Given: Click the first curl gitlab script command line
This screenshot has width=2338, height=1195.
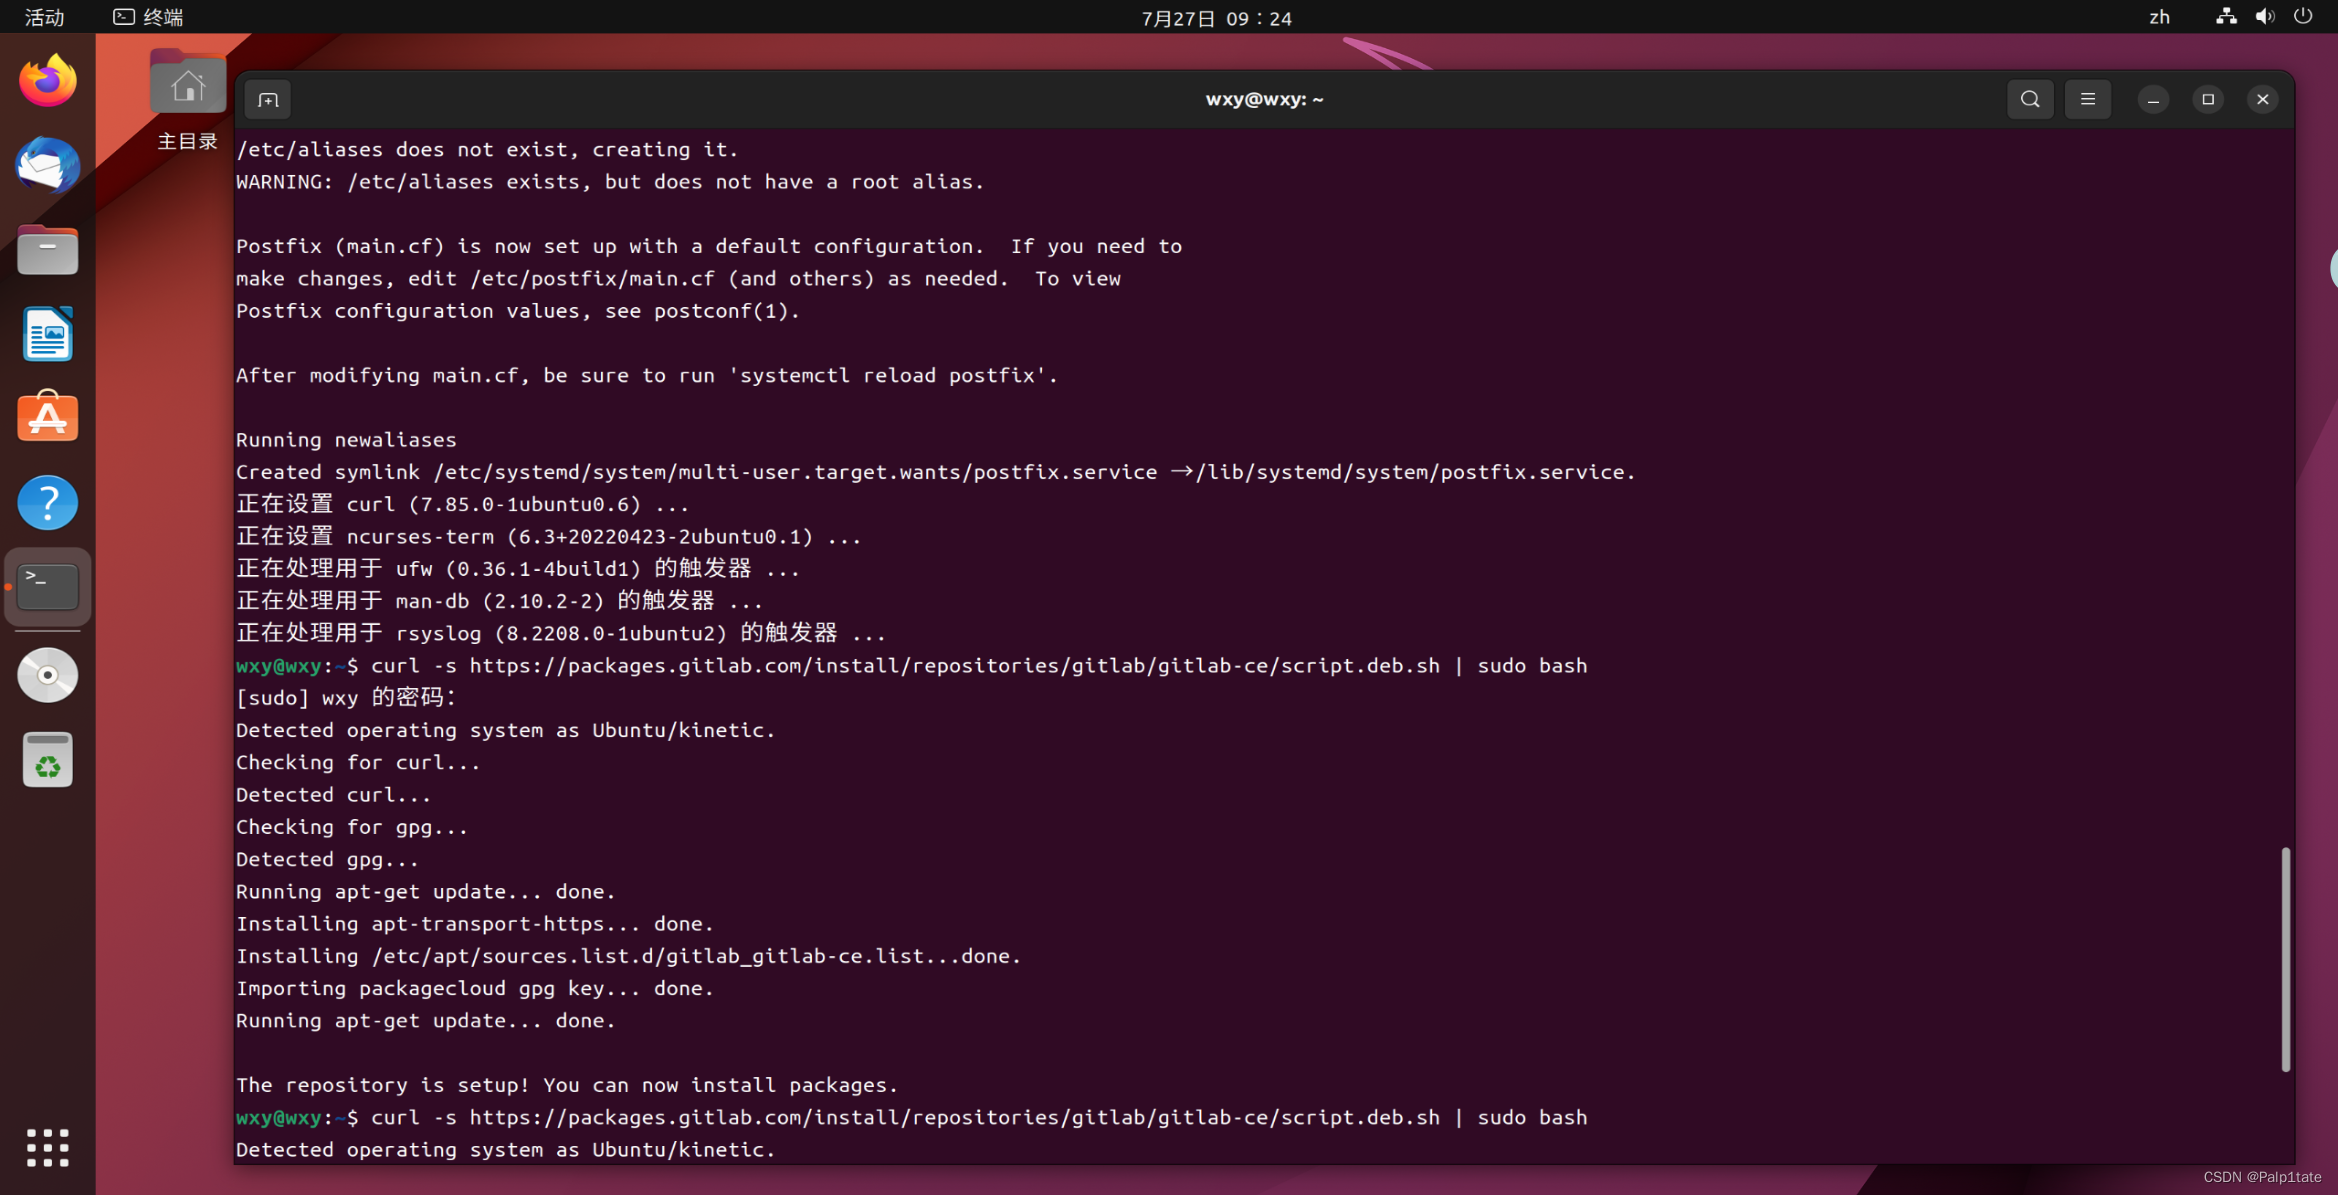Looking at the screenshot, I should point(911,666).
